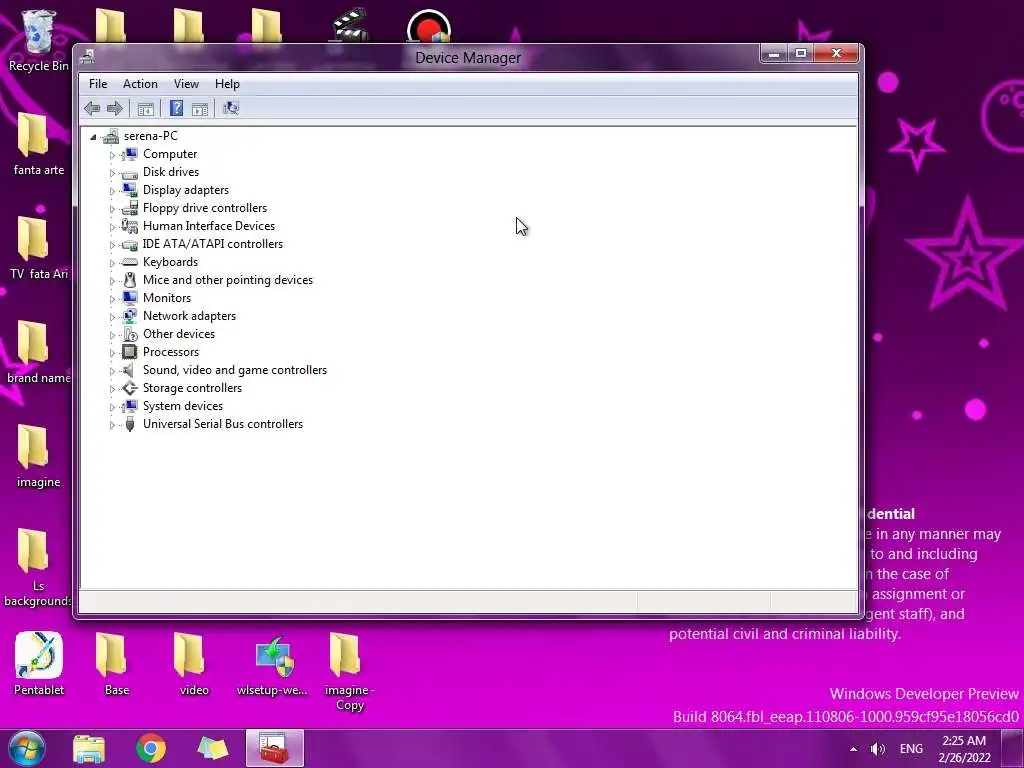The height and width of the screenshot is (768, 1024).
Task: Click the Sound, video and game controllers icon
Action: tap(130, 370)
